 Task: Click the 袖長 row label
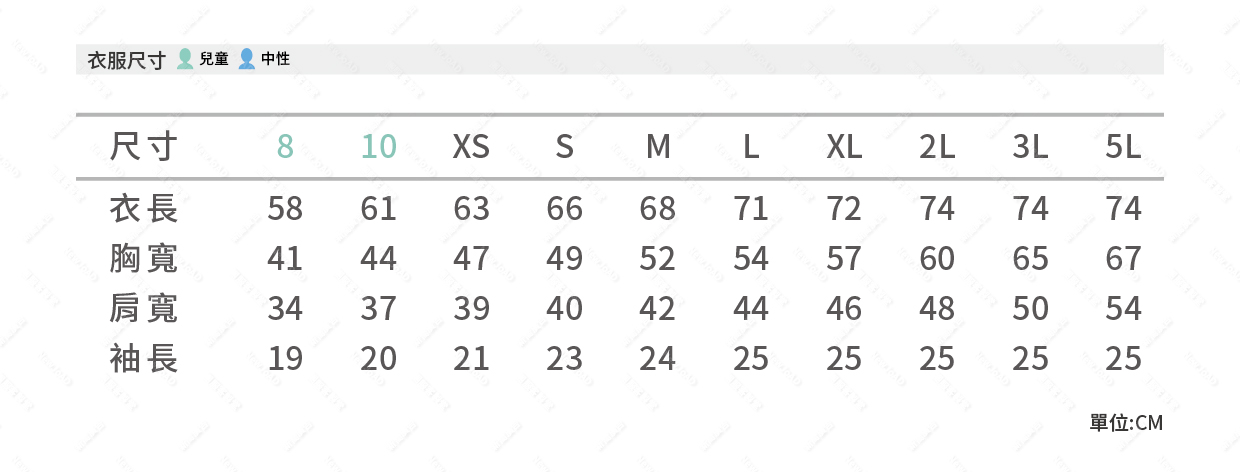(x=145, y=358)
